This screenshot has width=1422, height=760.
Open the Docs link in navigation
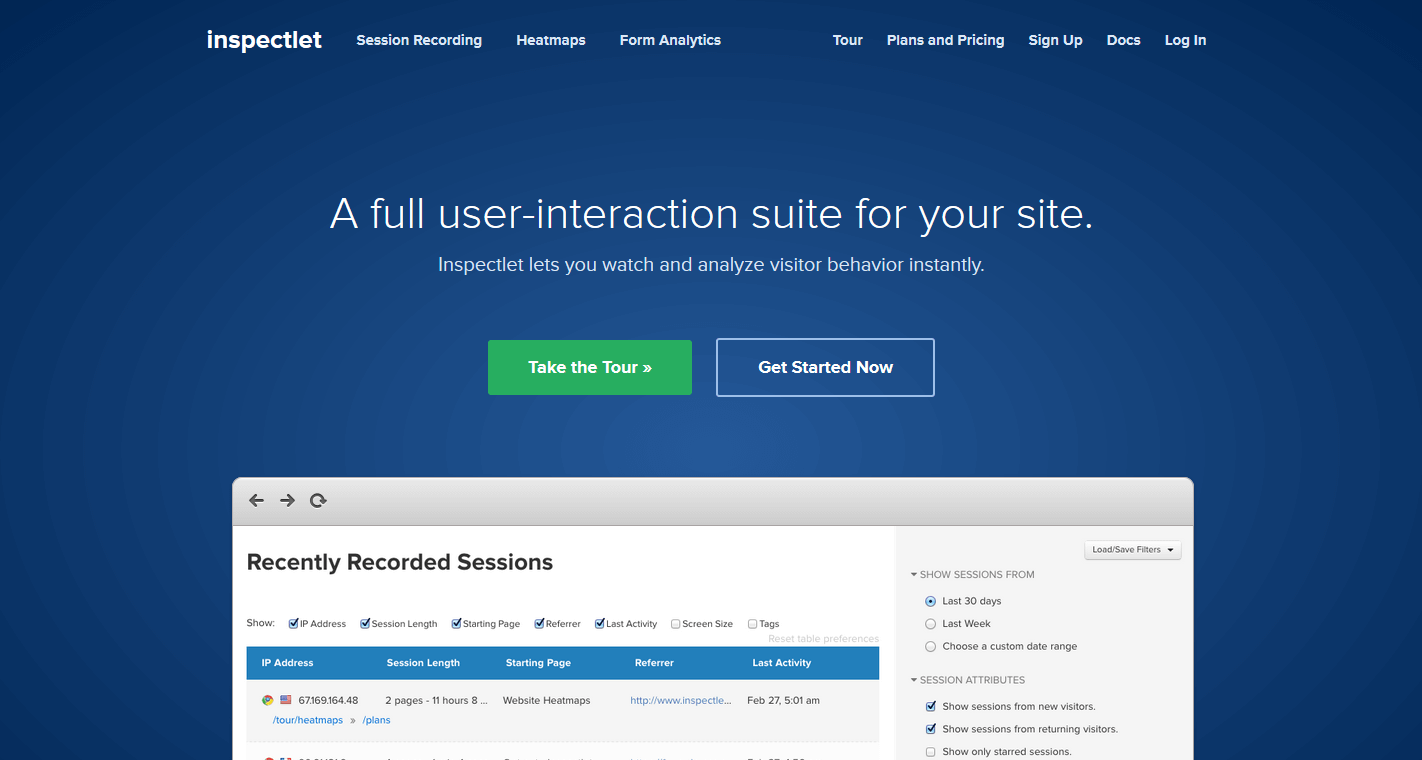(x=1124, y=40)
